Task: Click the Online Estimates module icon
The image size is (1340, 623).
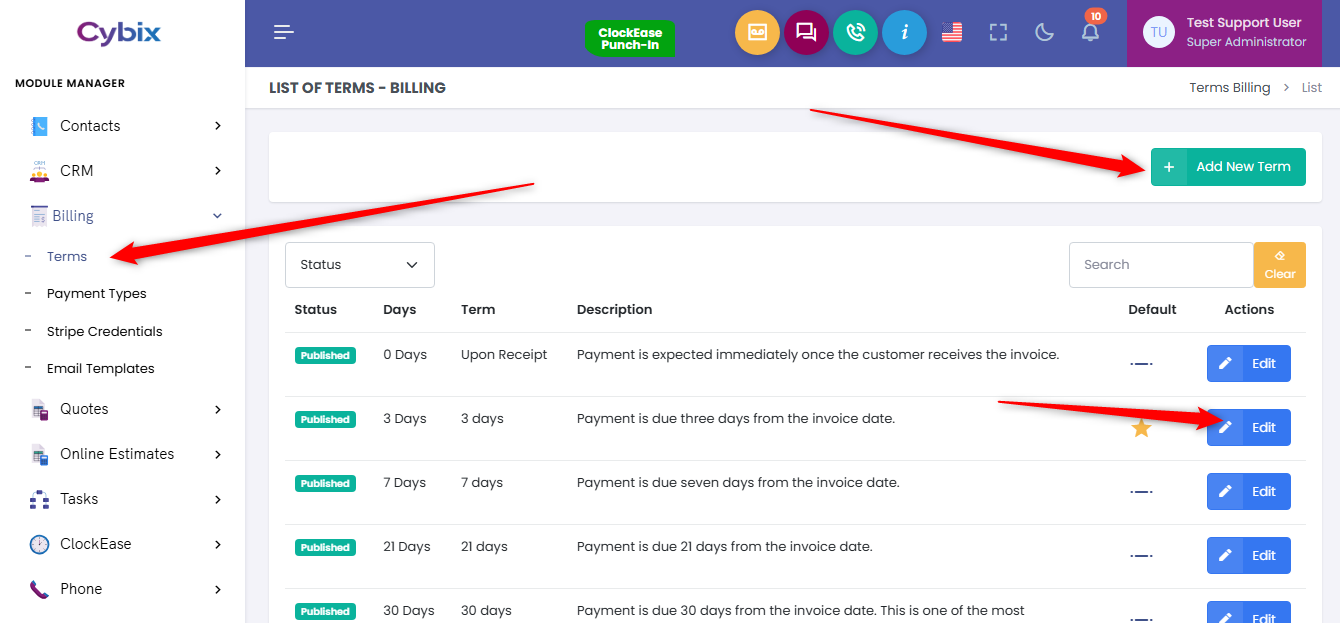Action: (x=39, y=454)
